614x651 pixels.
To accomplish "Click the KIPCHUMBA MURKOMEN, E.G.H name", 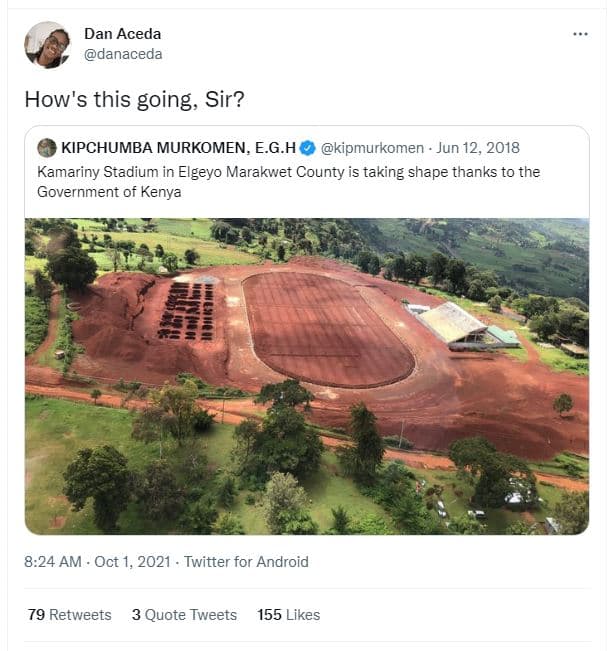I will coord(177,148).
